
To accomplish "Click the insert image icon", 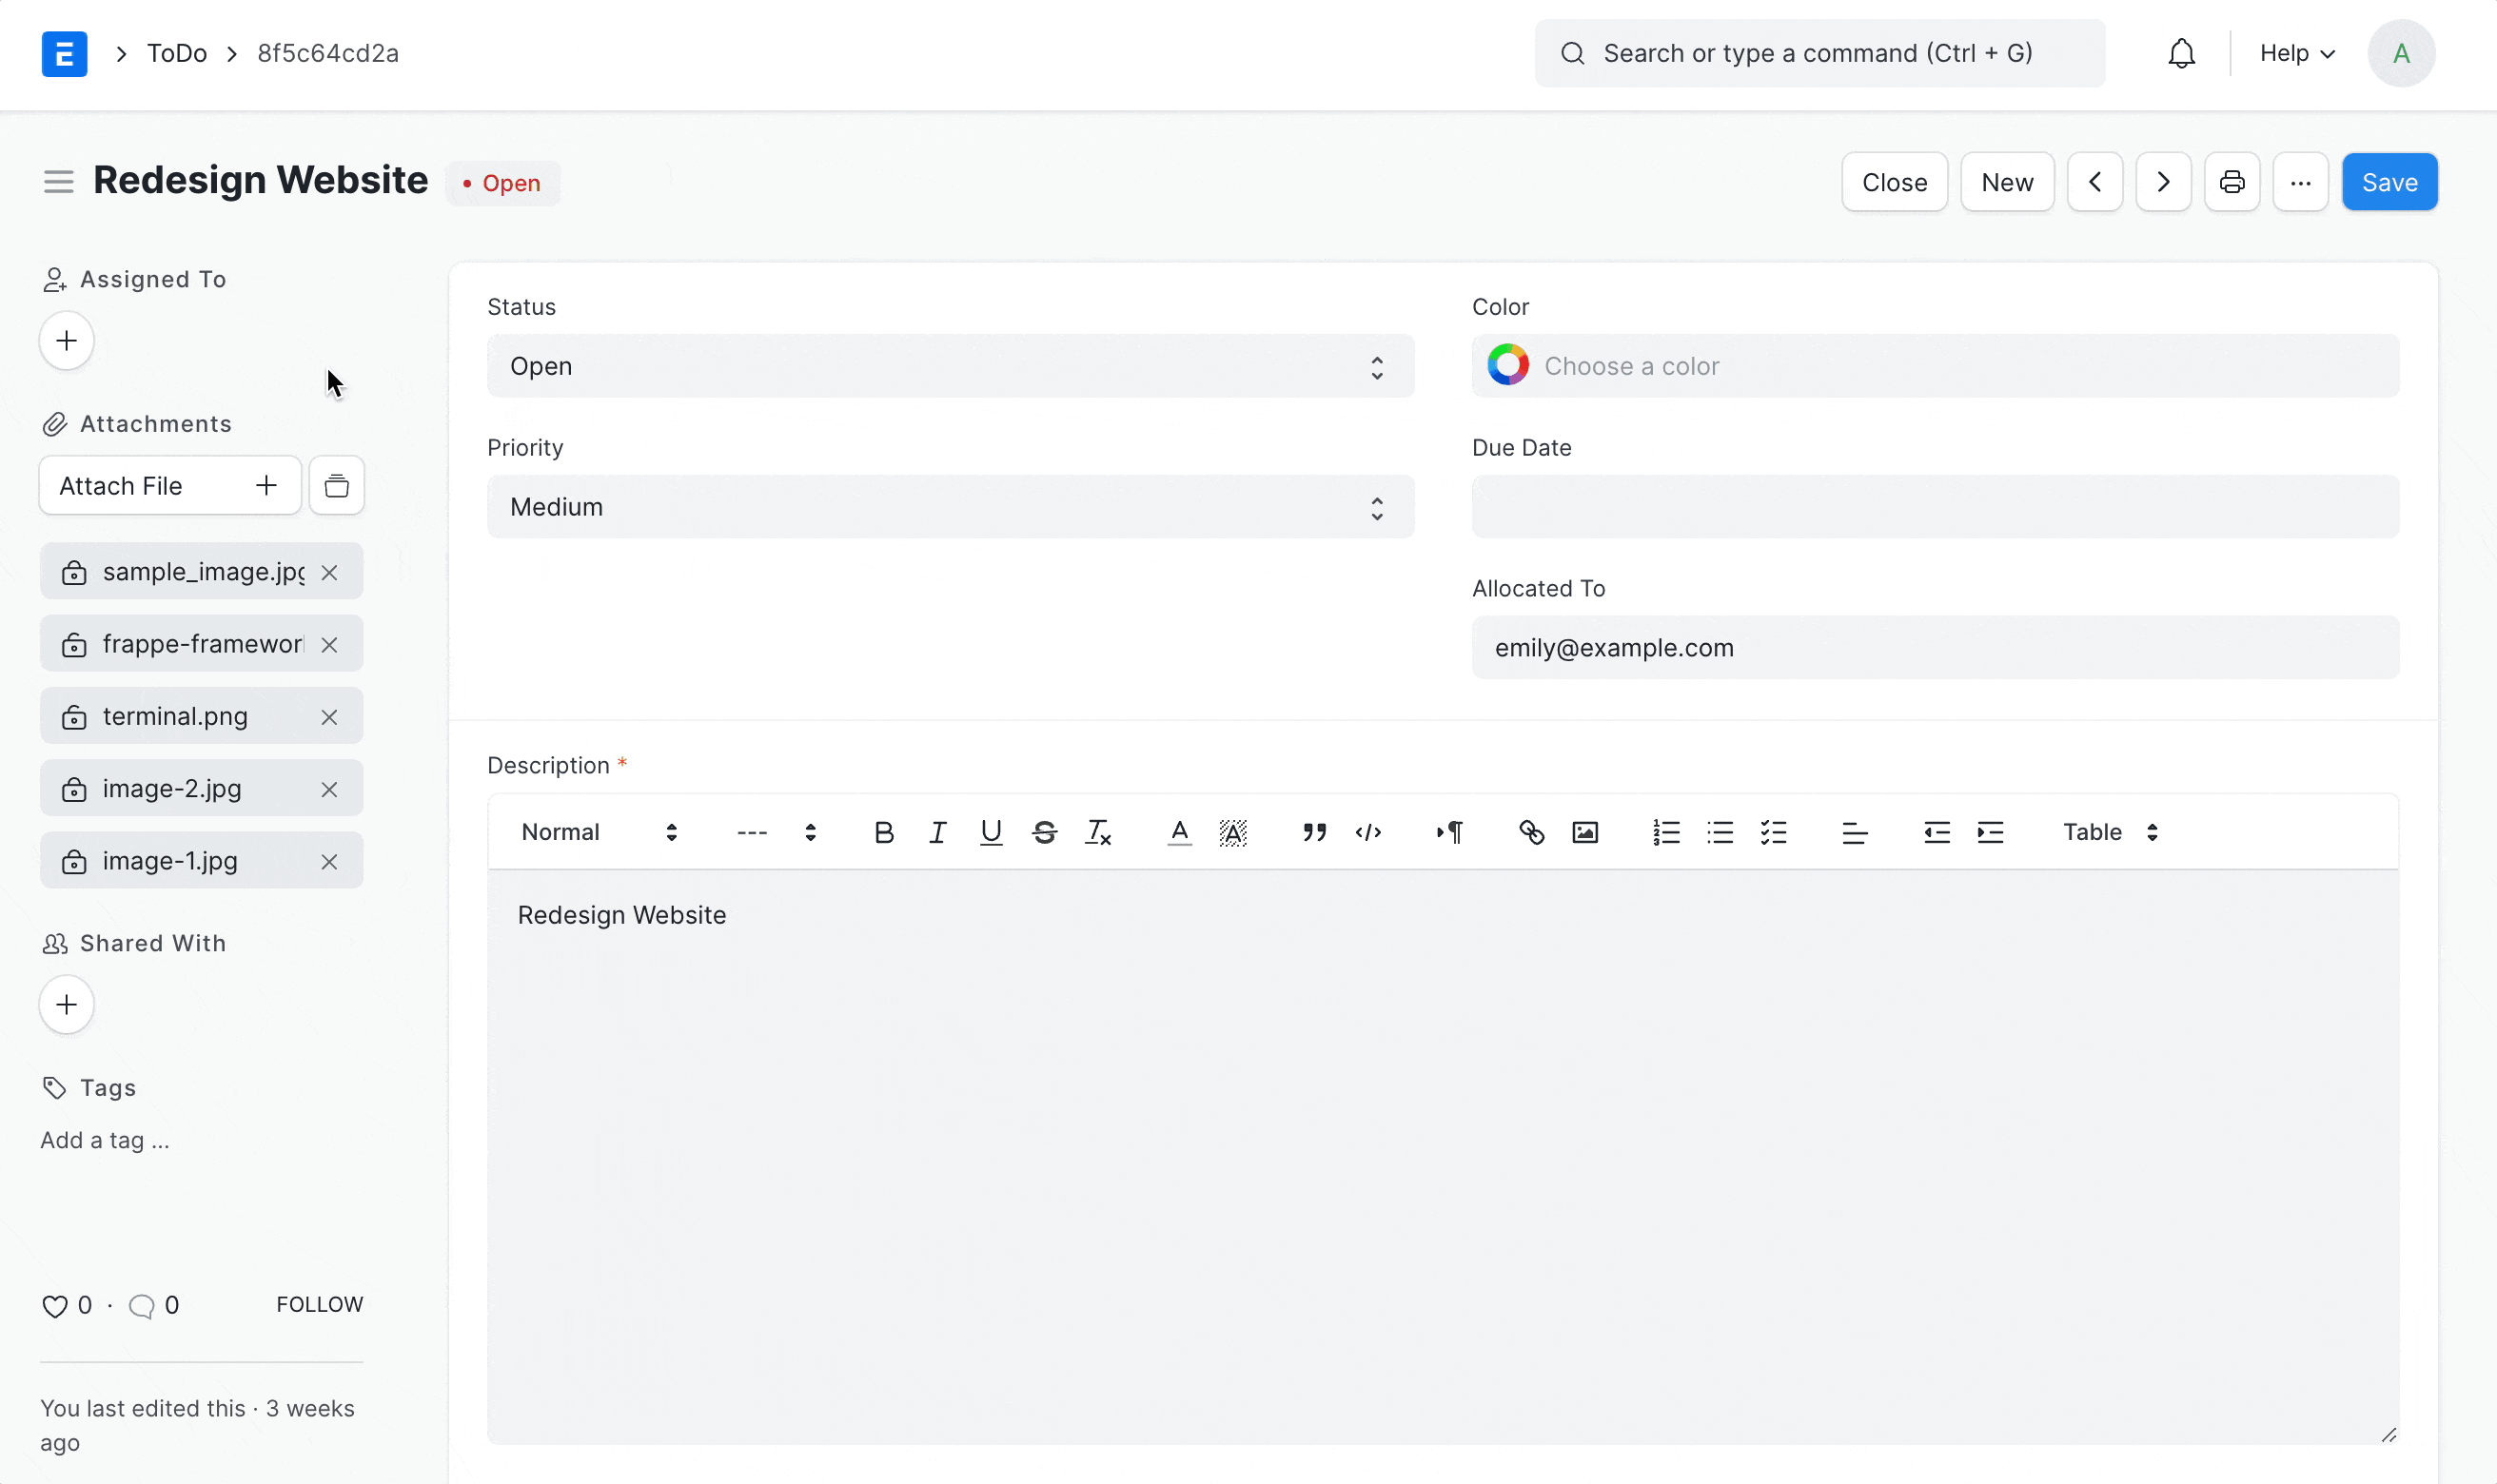I will (1585, 832).
